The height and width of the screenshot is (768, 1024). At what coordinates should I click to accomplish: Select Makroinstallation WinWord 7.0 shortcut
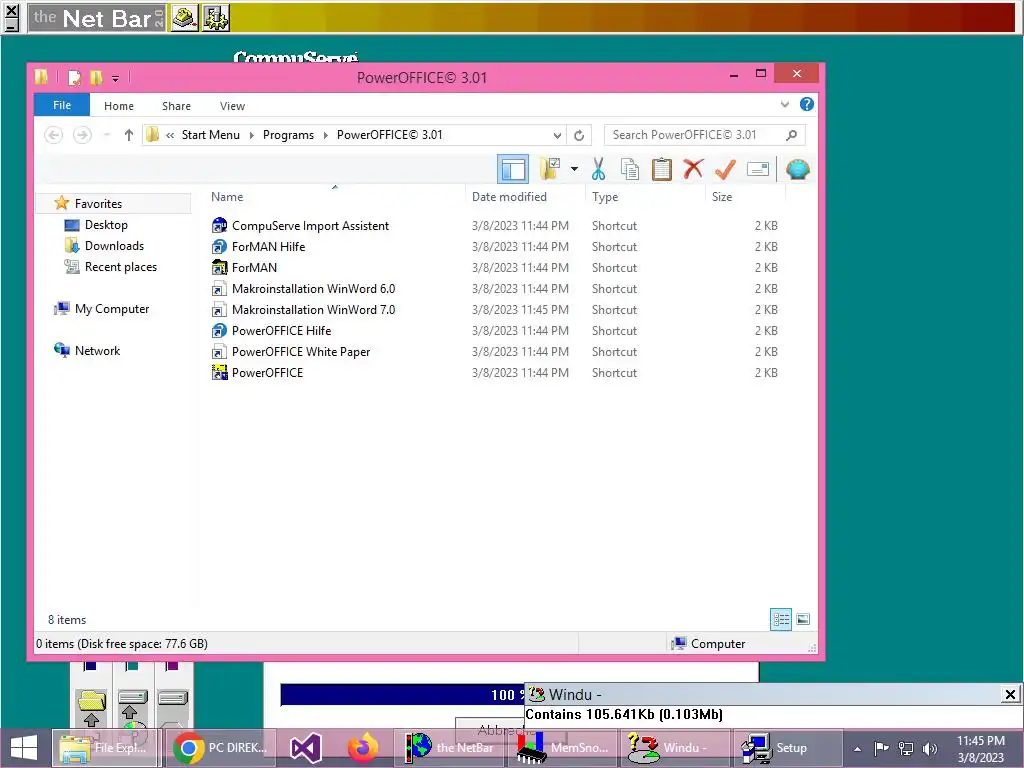pyautogui.click(x=313, y=310)
